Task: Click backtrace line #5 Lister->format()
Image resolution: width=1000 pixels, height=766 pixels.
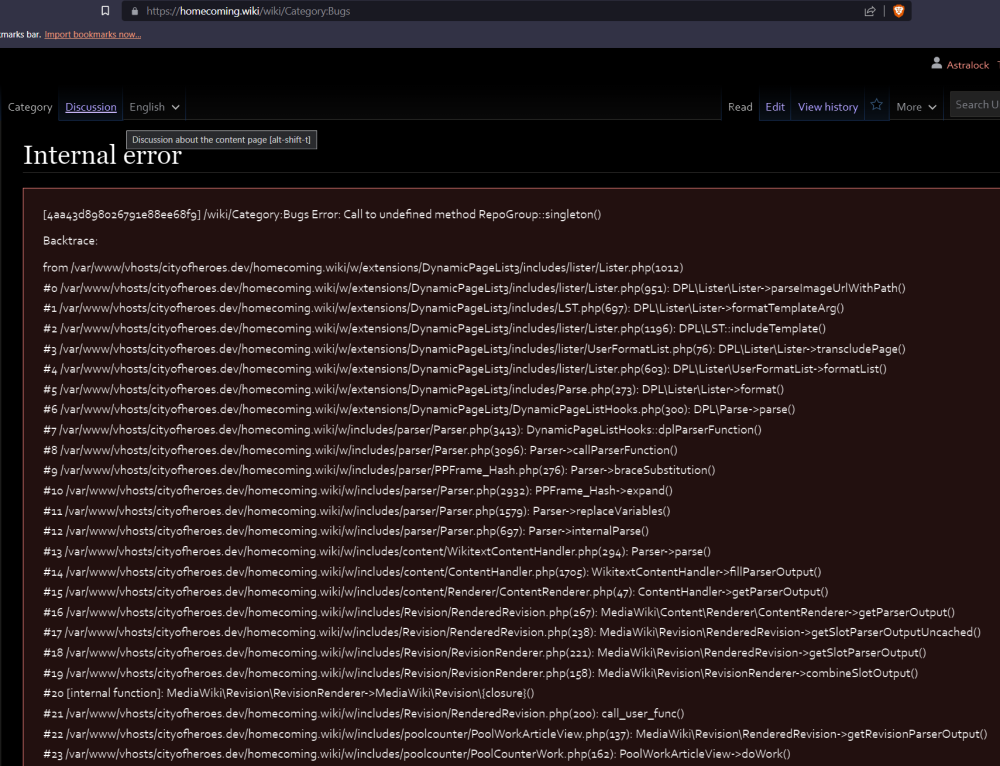Action: click(414, 389)
